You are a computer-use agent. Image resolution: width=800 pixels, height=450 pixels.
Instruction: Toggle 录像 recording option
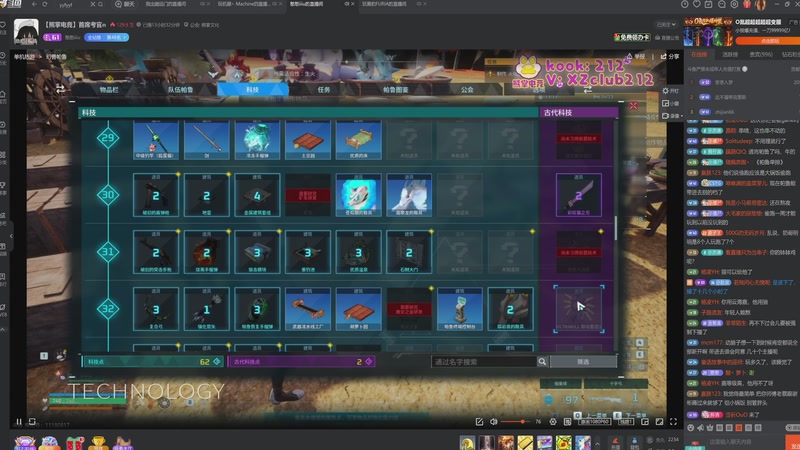point(670,116)
